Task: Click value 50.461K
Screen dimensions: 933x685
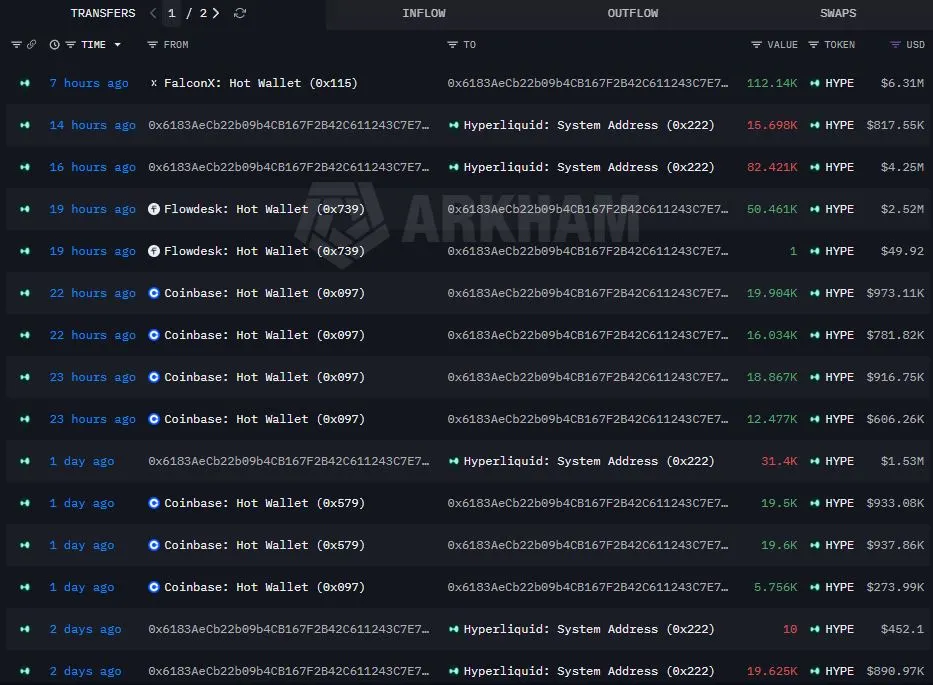Action: [x=772, y=209]
